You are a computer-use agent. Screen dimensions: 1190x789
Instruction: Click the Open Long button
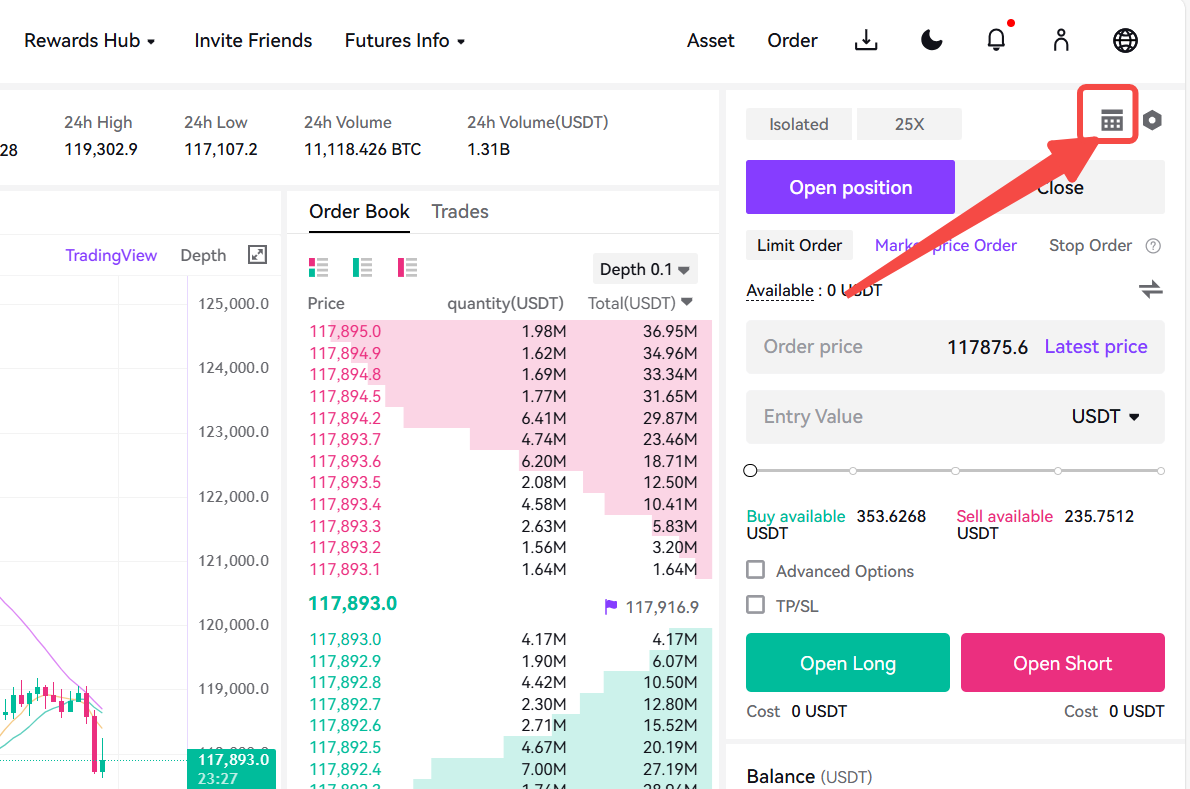point(848,662)
